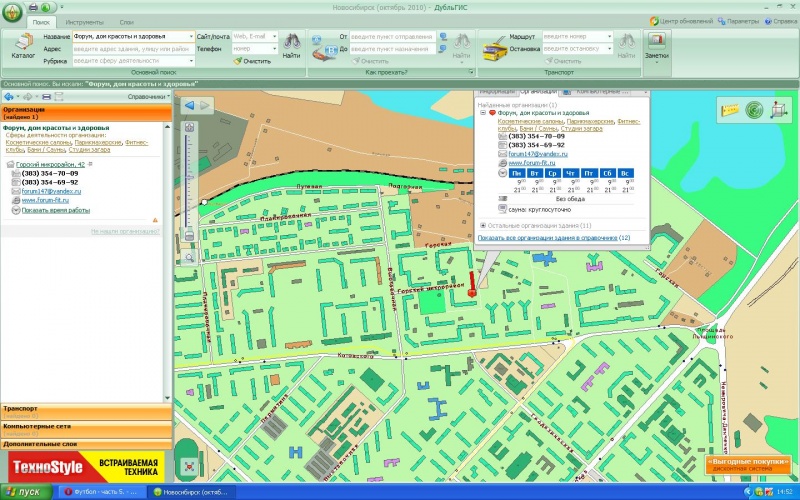
Task: Open the Телефон номер dropdown arrow
Action: 274,49
